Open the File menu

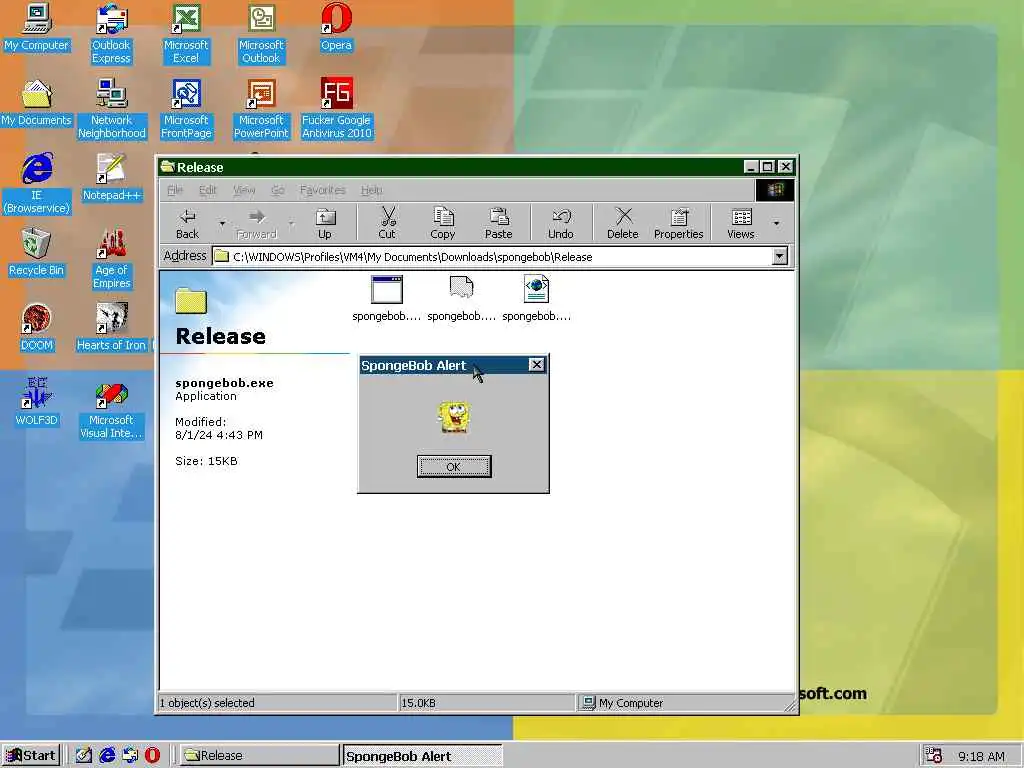tap(175, 190)
